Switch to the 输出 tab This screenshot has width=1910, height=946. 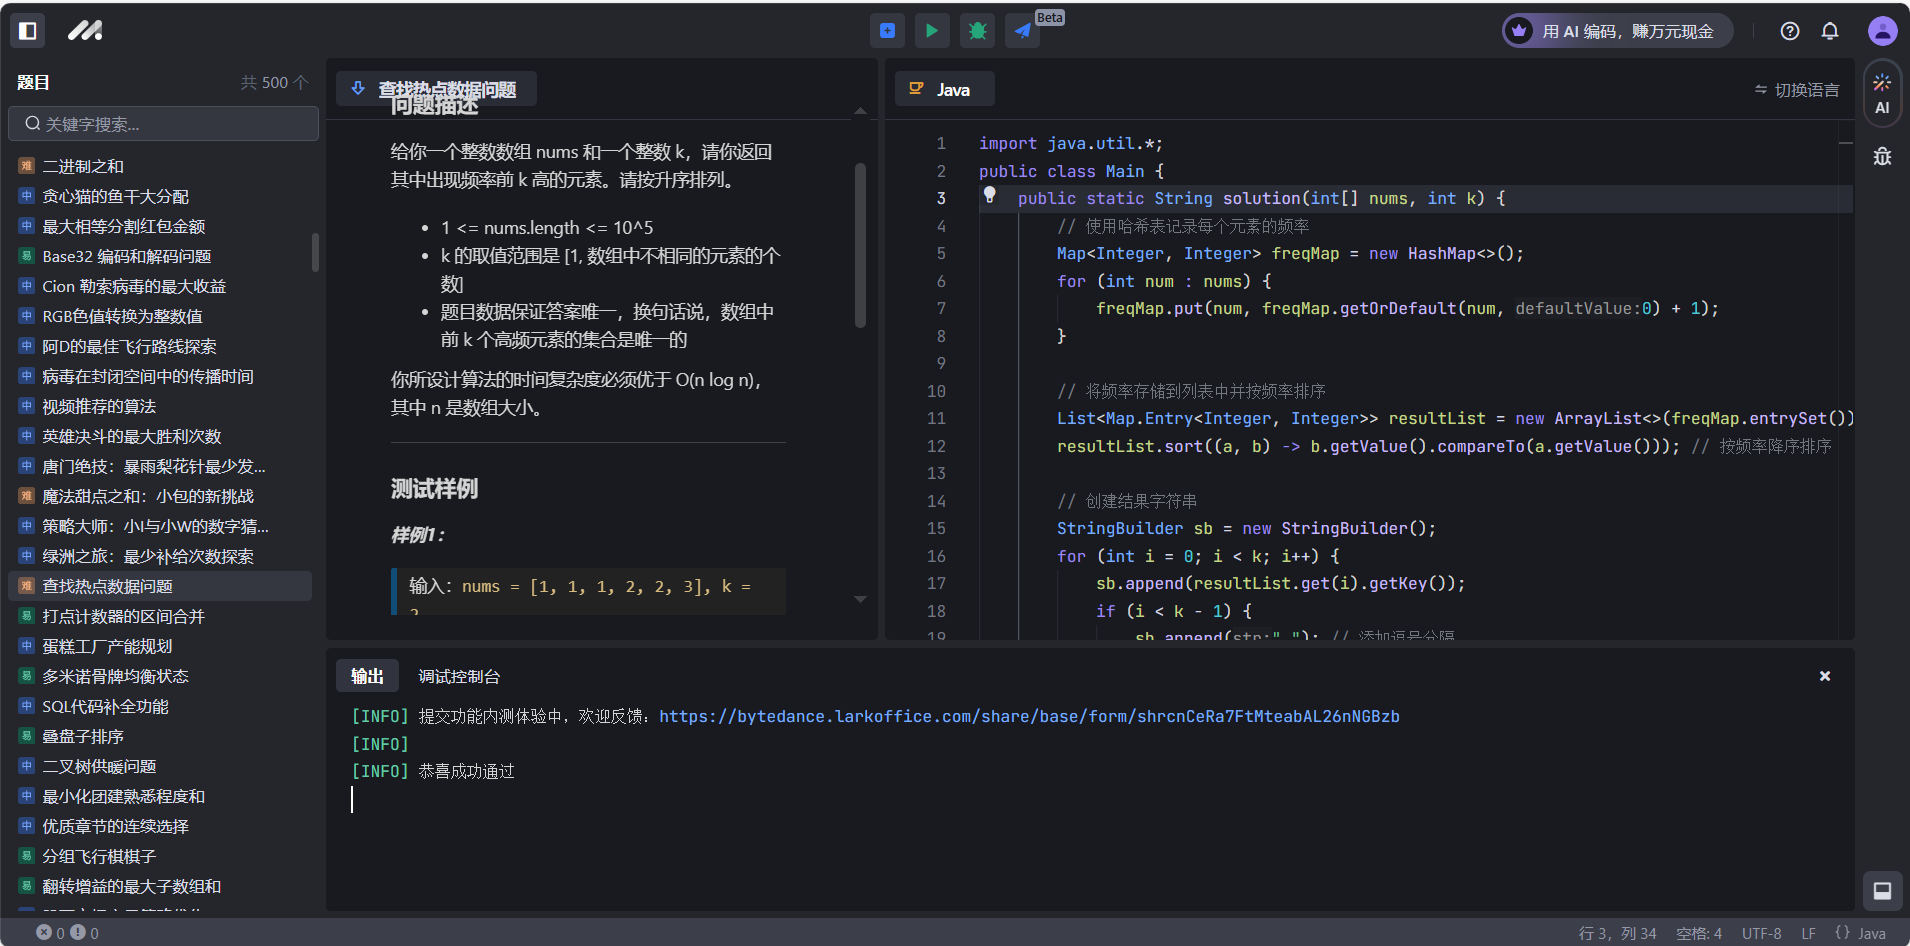367,676
